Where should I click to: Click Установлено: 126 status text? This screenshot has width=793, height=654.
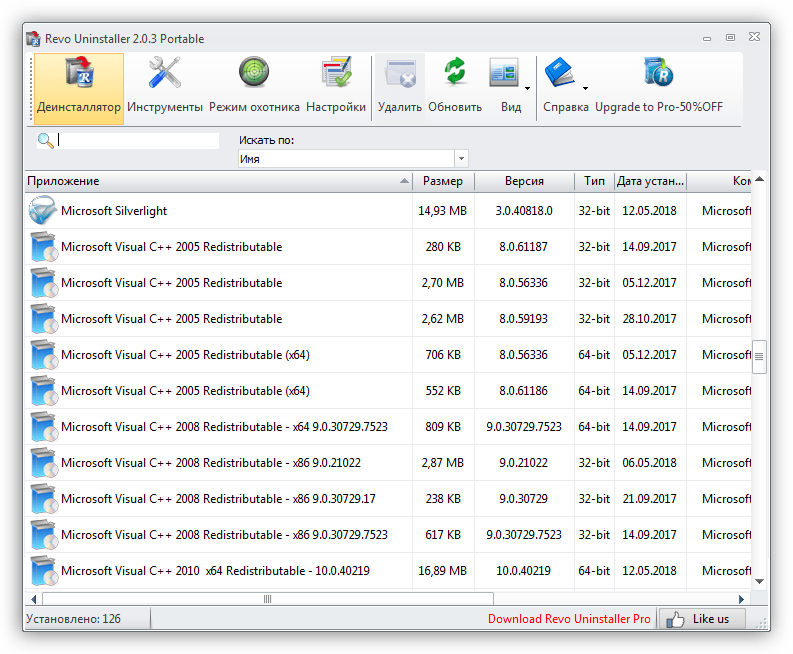coord(73,619)
